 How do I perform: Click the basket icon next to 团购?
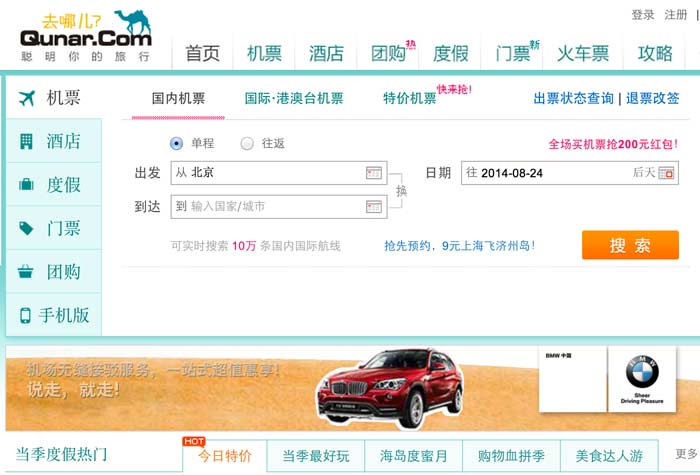(25, 271)
